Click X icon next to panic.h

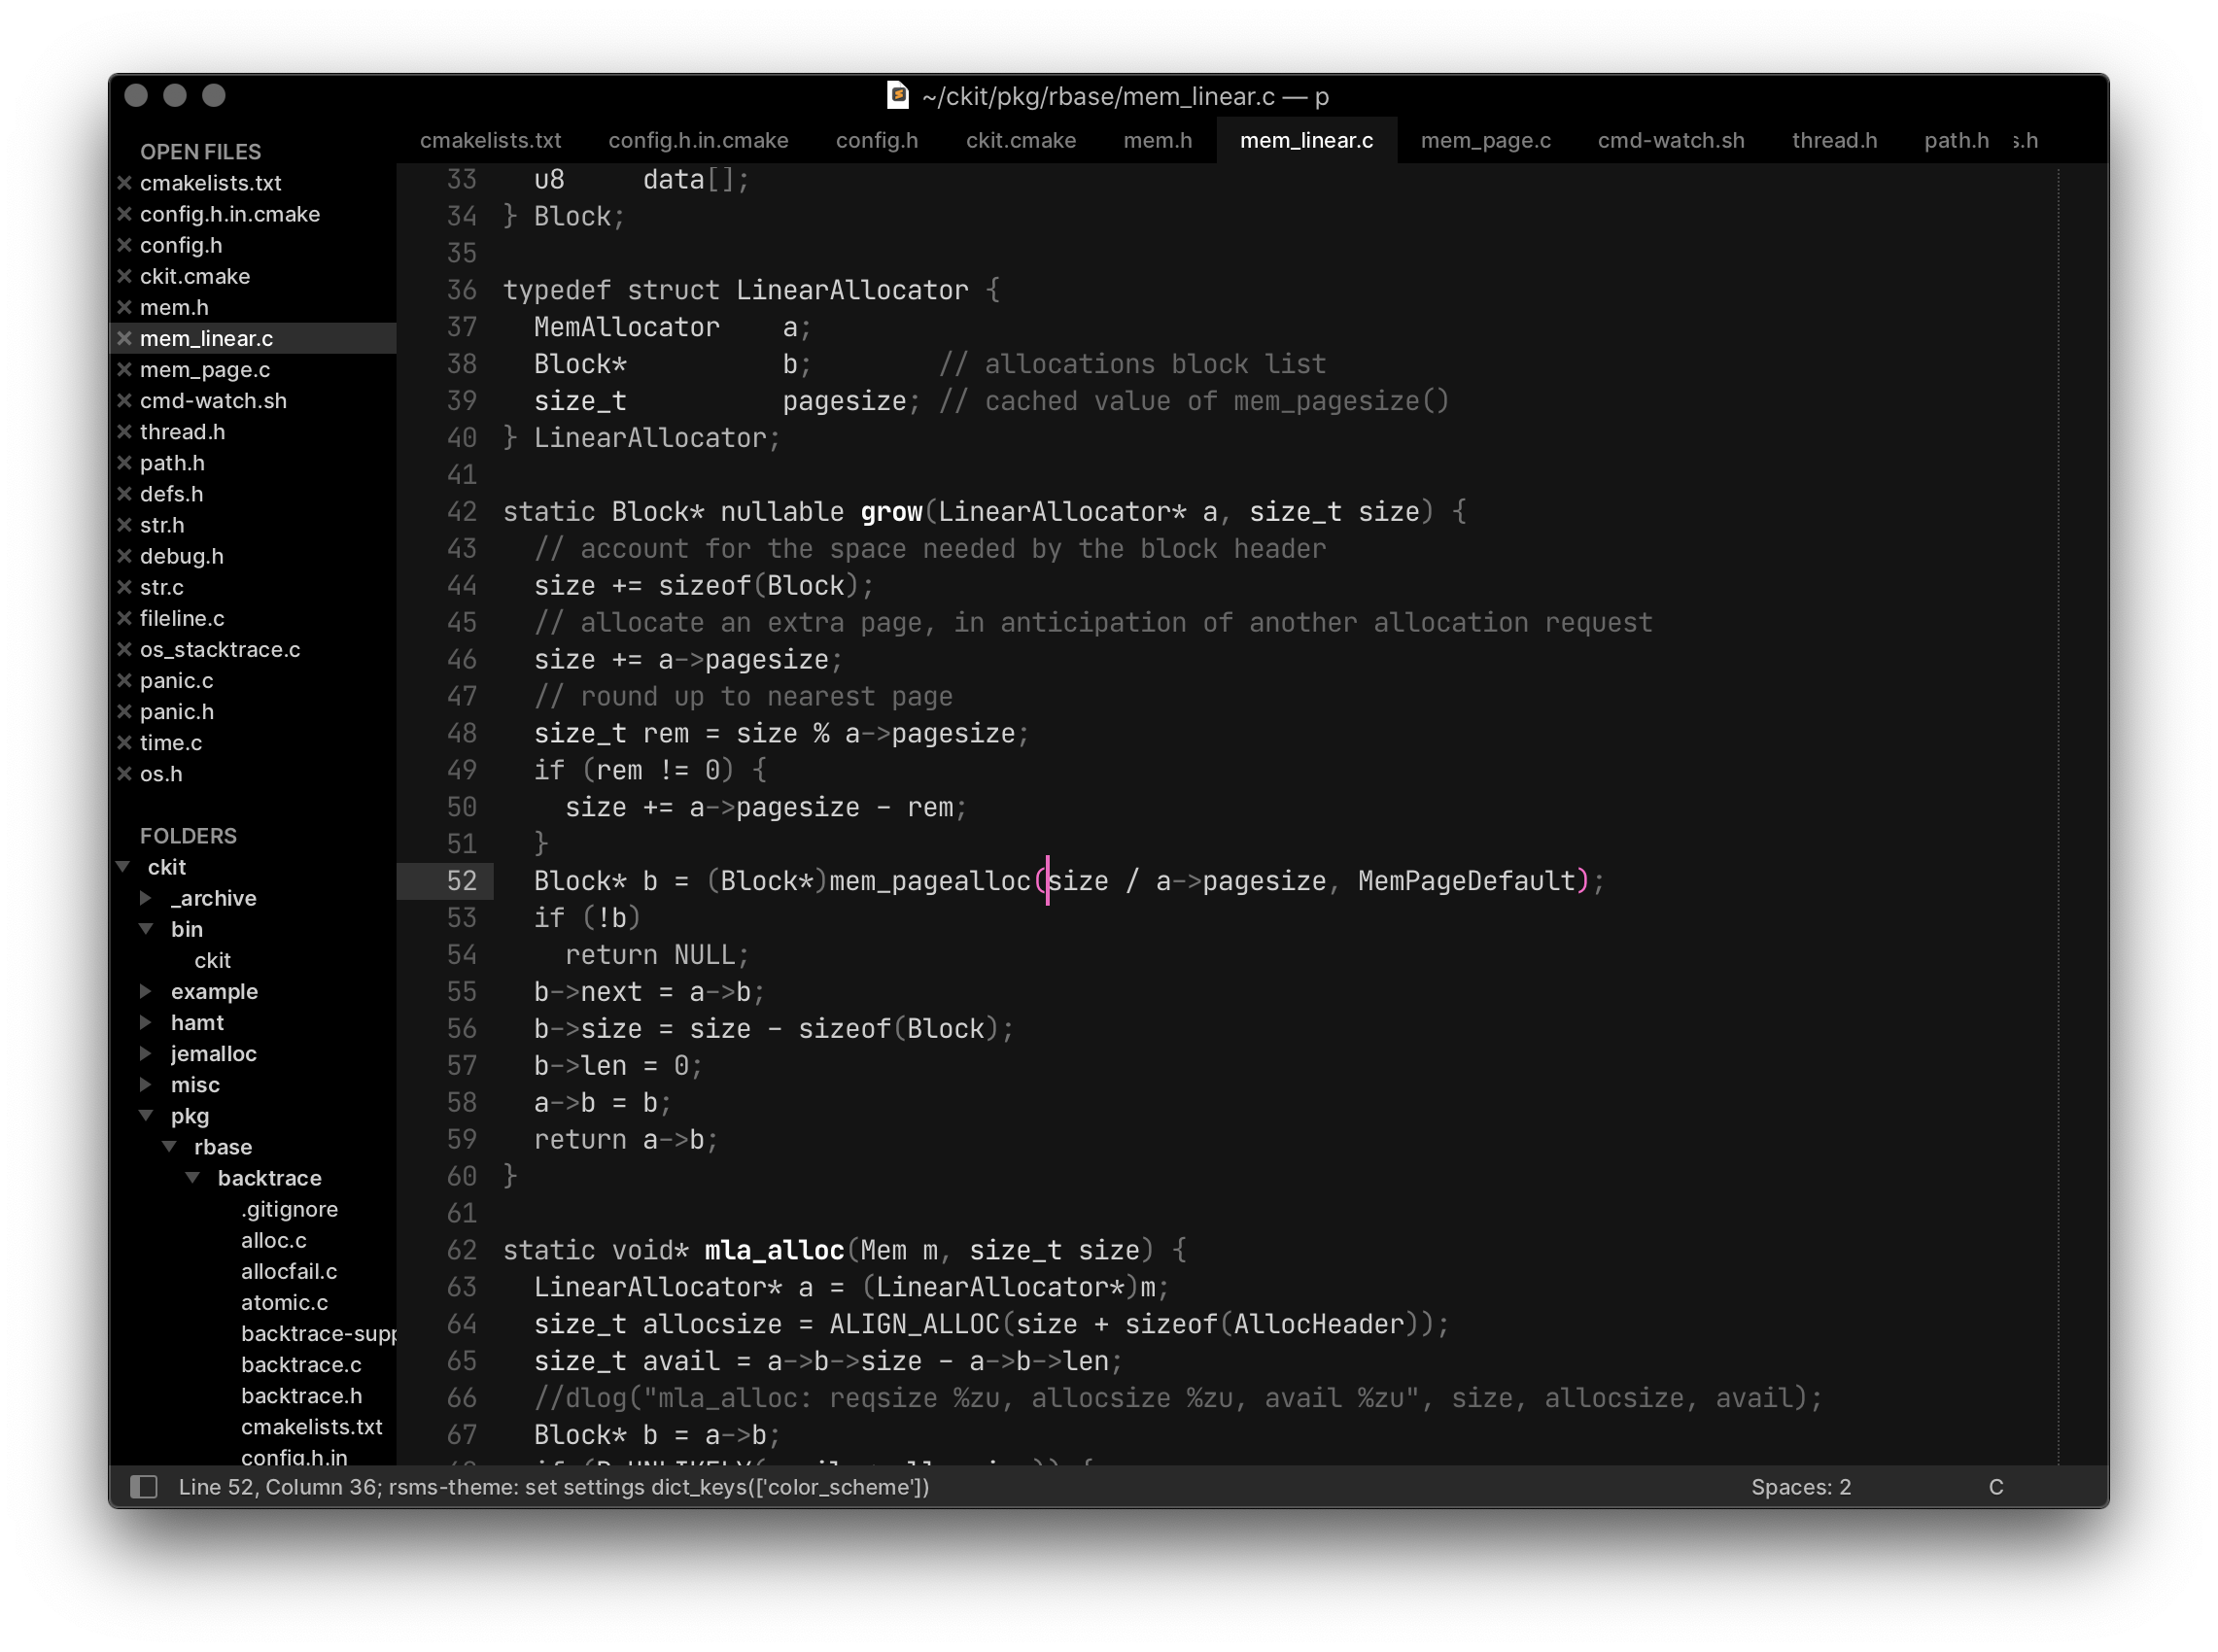(125, 711)
